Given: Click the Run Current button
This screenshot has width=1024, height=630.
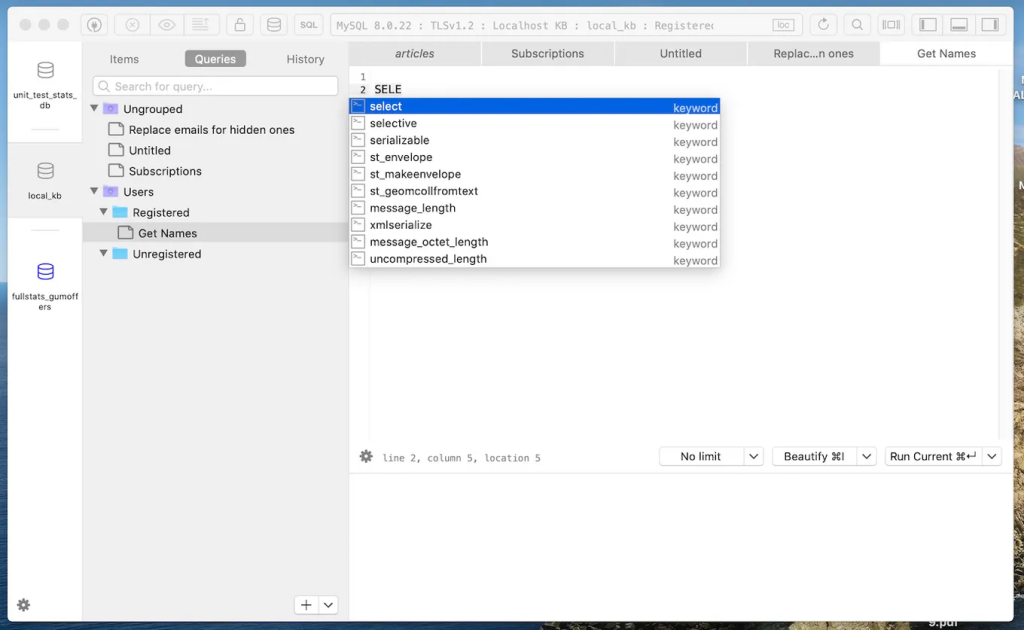Looking at the screenshot, I should [932, 456].
